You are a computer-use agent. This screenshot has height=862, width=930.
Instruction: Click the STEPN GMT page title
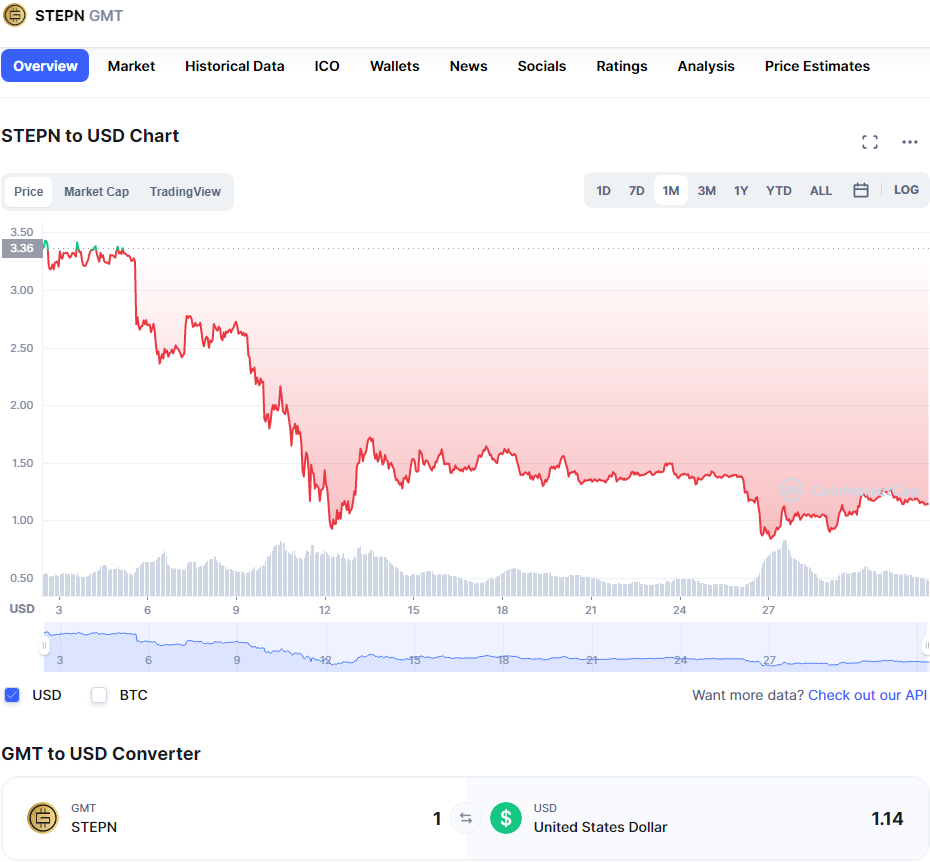79,15
